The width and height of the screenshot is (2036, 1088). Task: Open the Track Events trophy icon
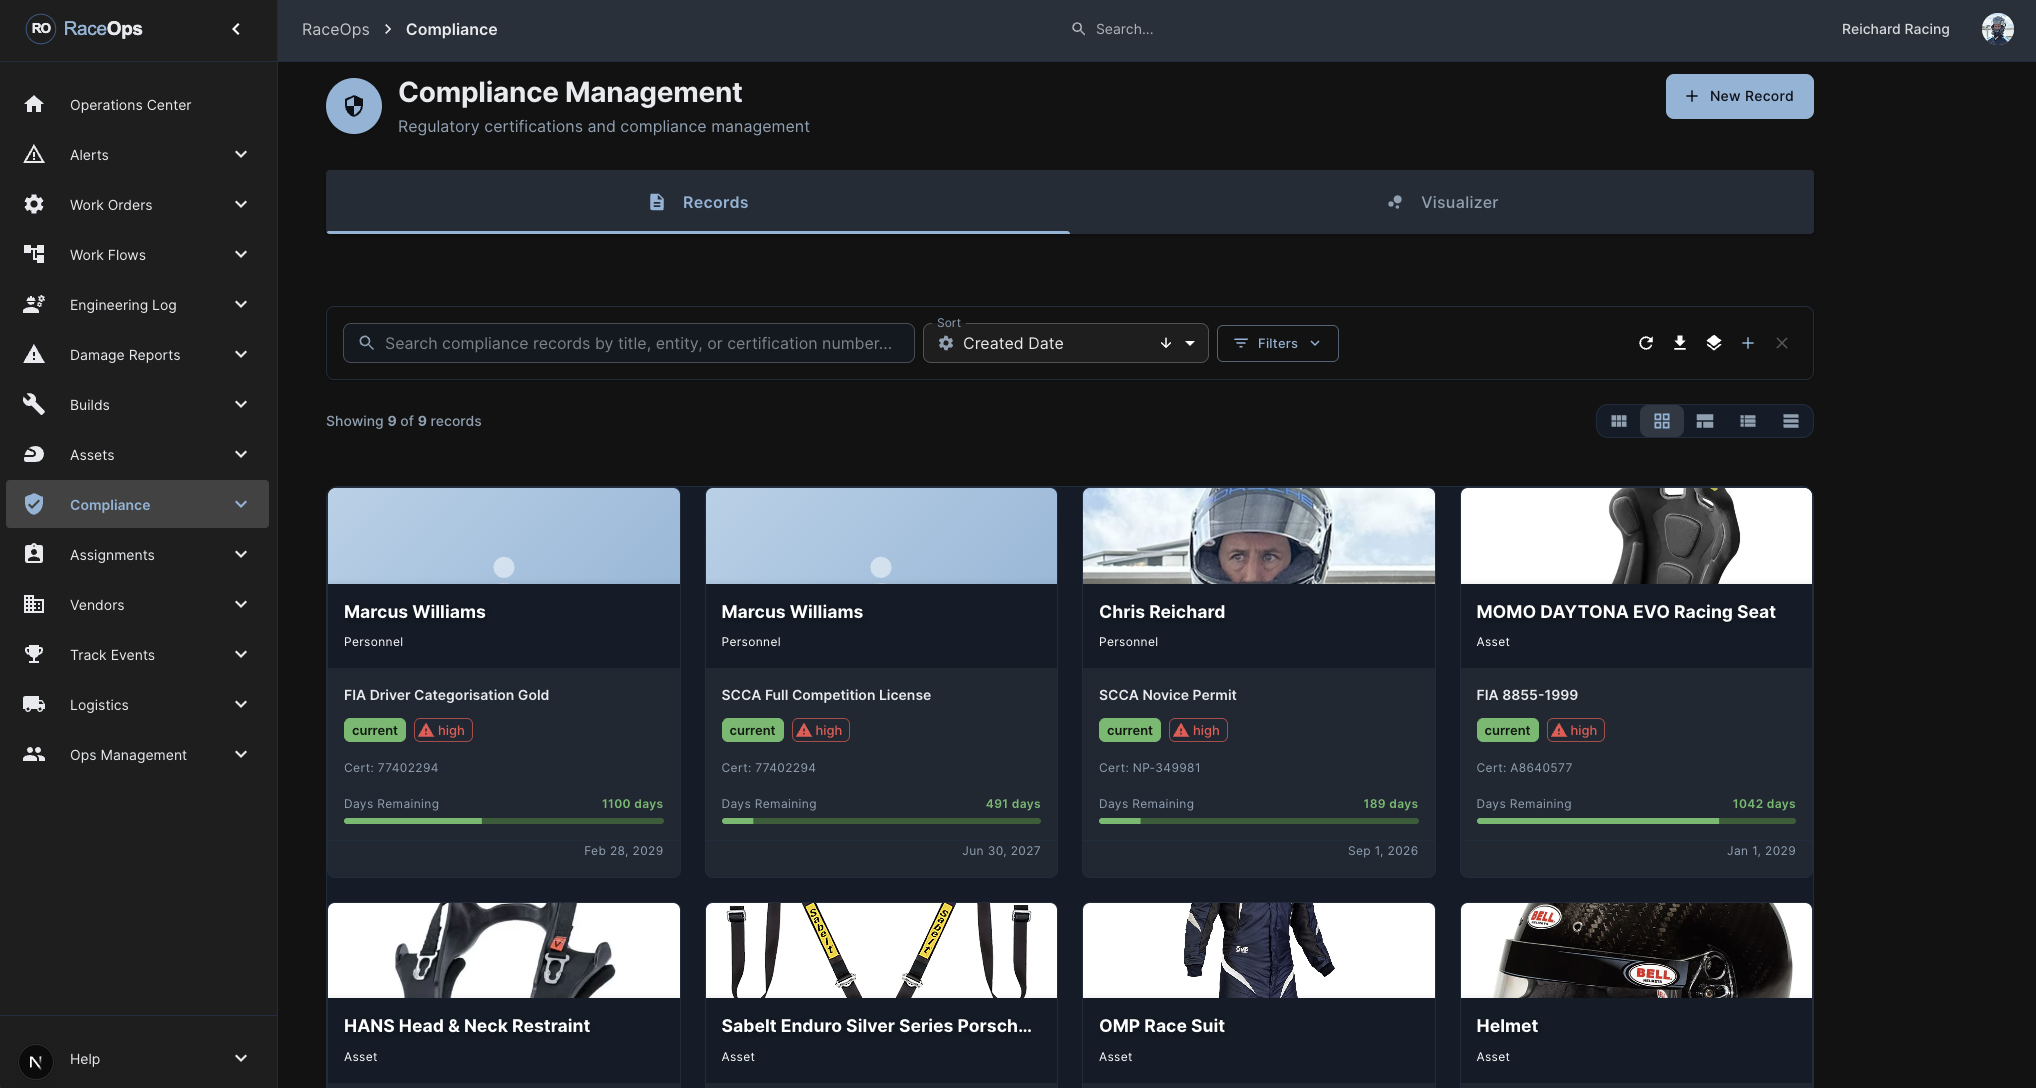coord(34,654)
